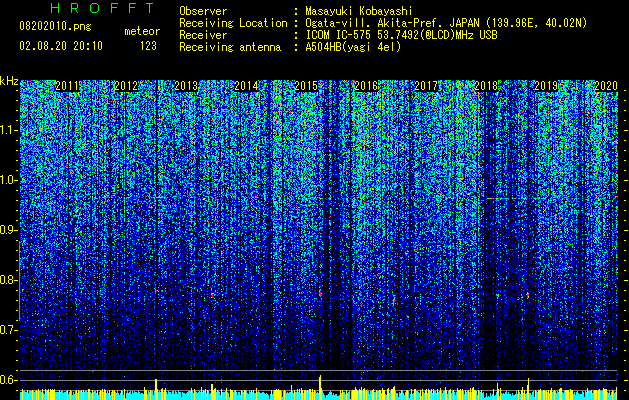Image resolution: width=629 pixels, height=400 pixels.
Task: Click the 2019 time marker
Action: pos(546,86)
